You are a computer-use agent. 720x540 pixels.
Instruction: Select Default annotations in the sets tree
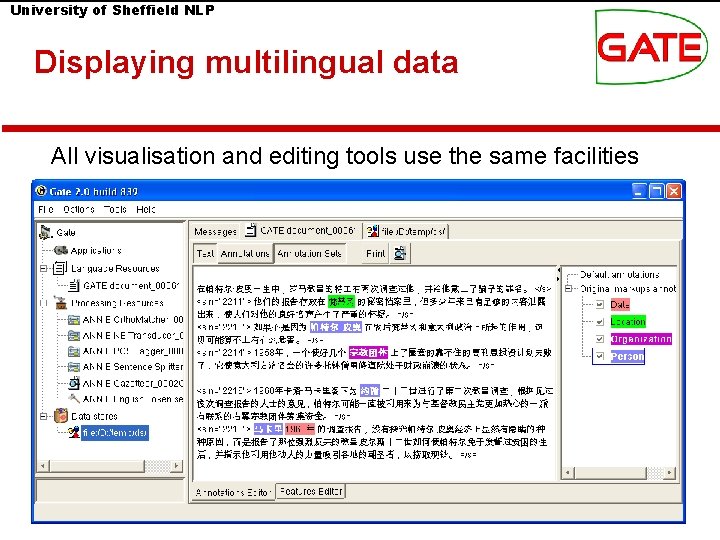tap(619, 275)
